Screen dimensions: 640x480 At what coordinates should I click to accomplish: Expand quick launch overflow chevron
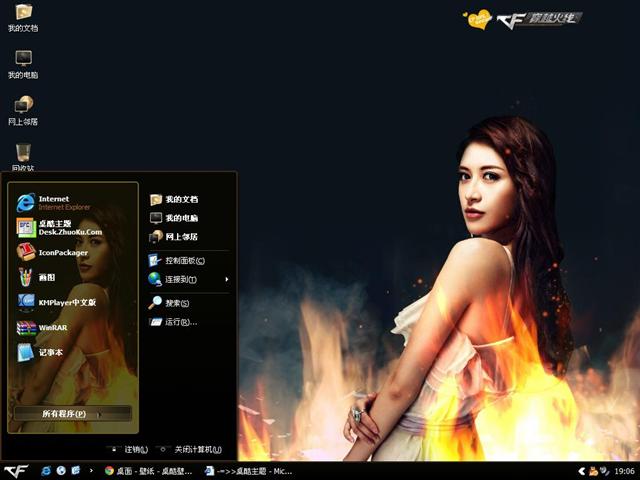(91, 471)
